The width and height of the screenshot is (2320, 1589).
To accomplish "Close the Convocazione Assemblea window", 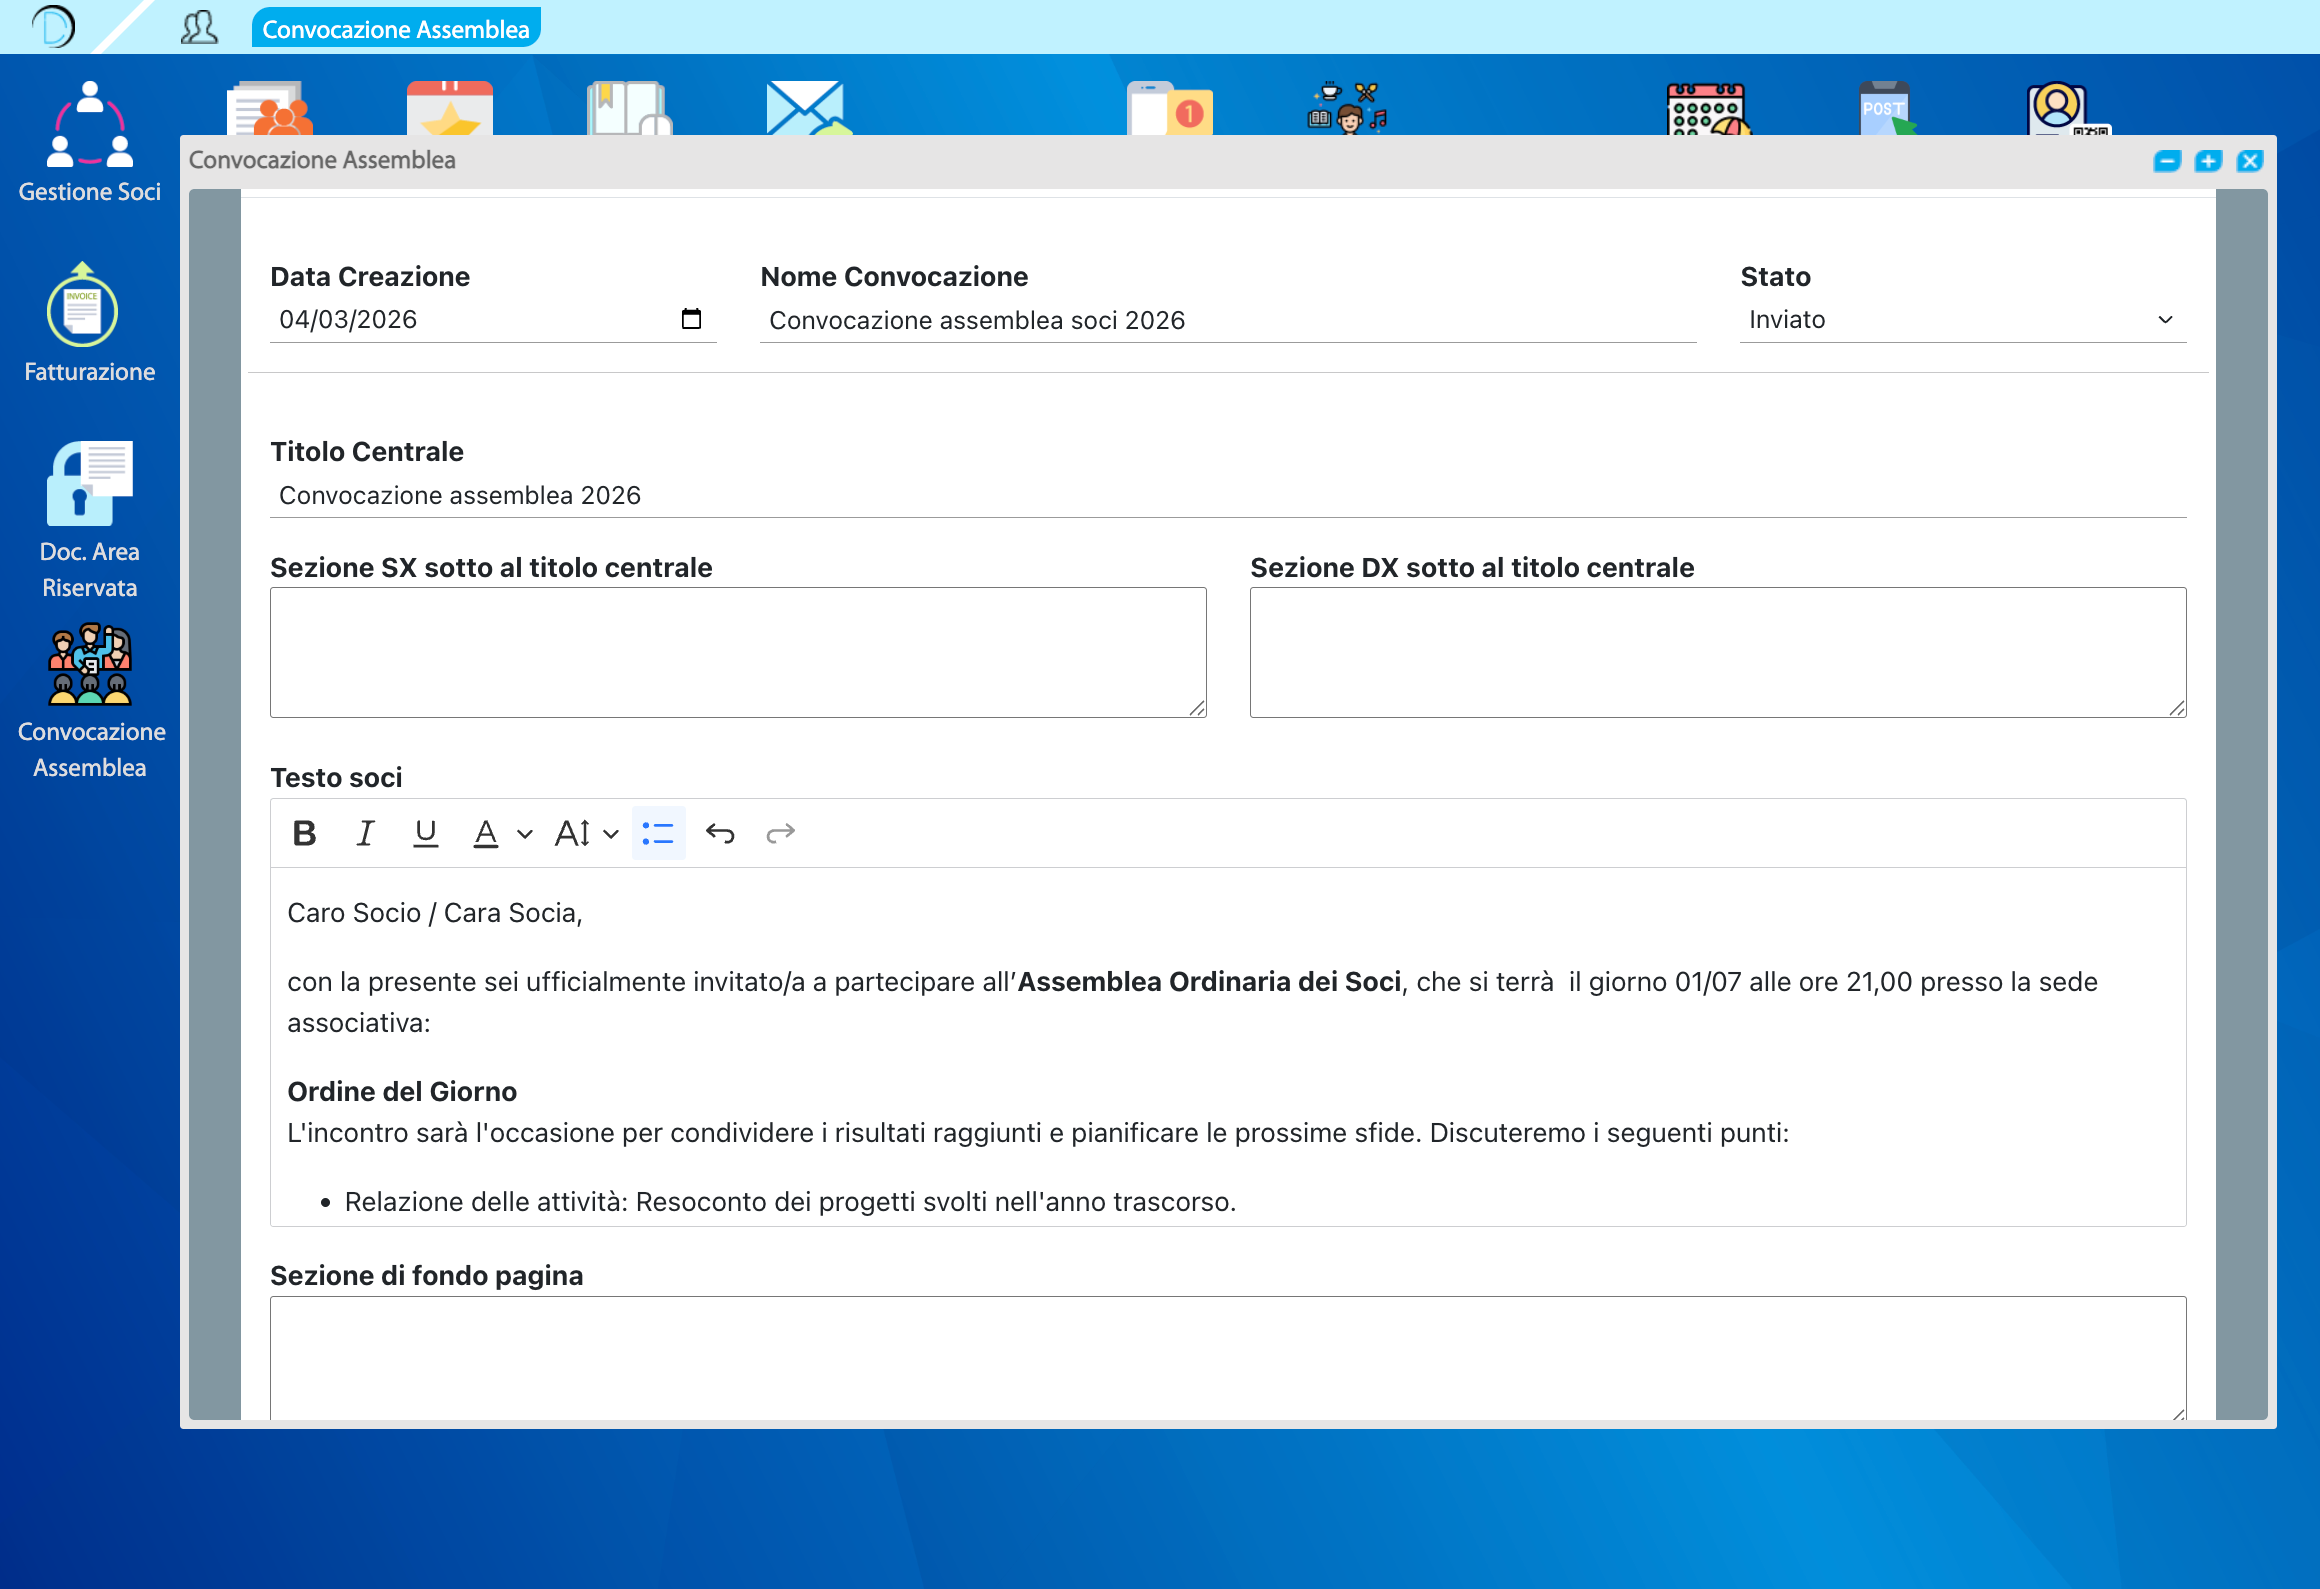I will coord(2250,161).
